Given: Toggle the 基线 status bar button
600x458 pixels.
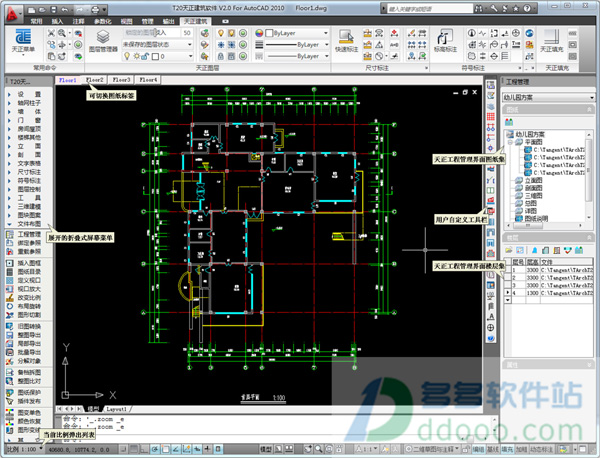Looking at the screenshot, I should click(492, 449).
